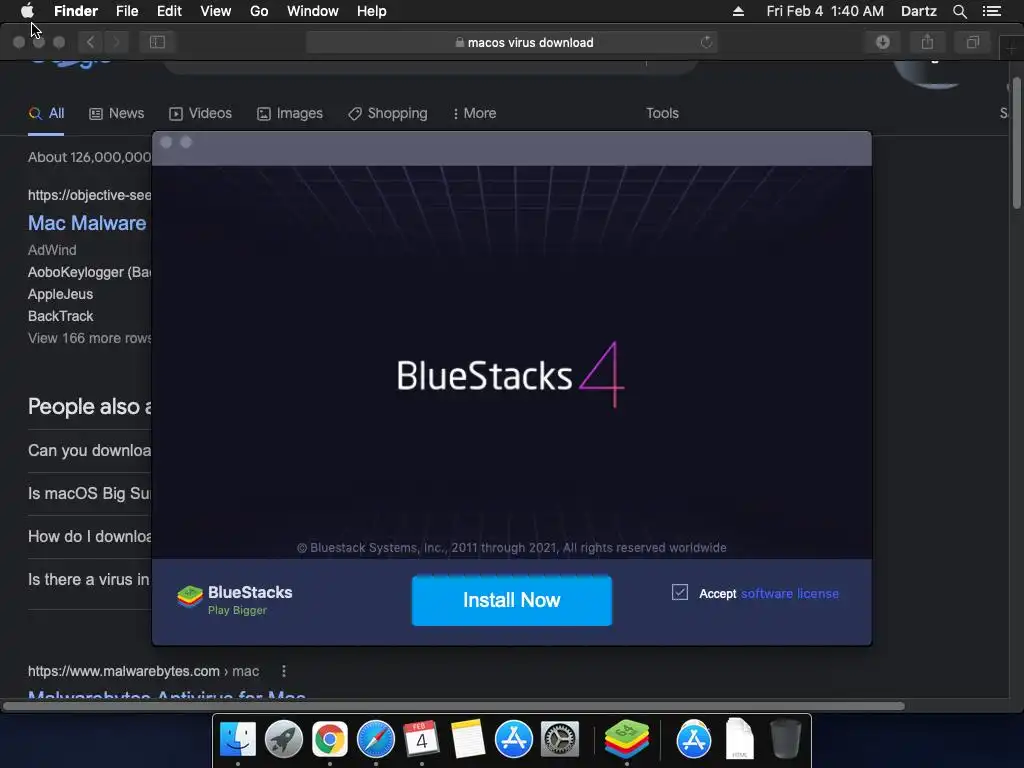
Task: Open the HTML file in the Dock
Action: pyautogui.click(x=740, y=739)
